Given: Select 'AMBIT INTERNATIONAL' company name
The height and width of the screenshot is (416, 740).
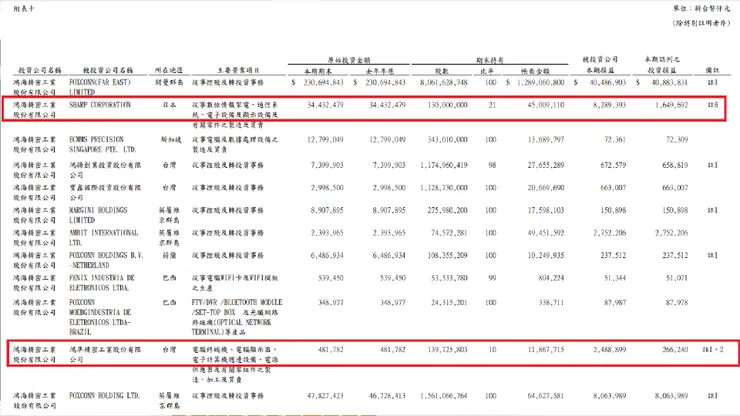Looking at the screenshot, I should 103,233.
